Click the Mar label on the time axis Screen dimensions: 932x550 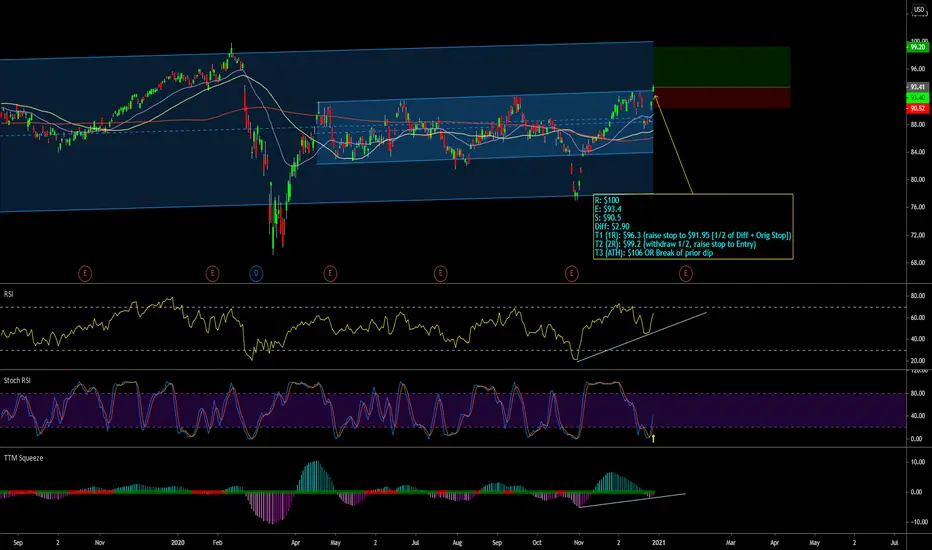[731, 543]
